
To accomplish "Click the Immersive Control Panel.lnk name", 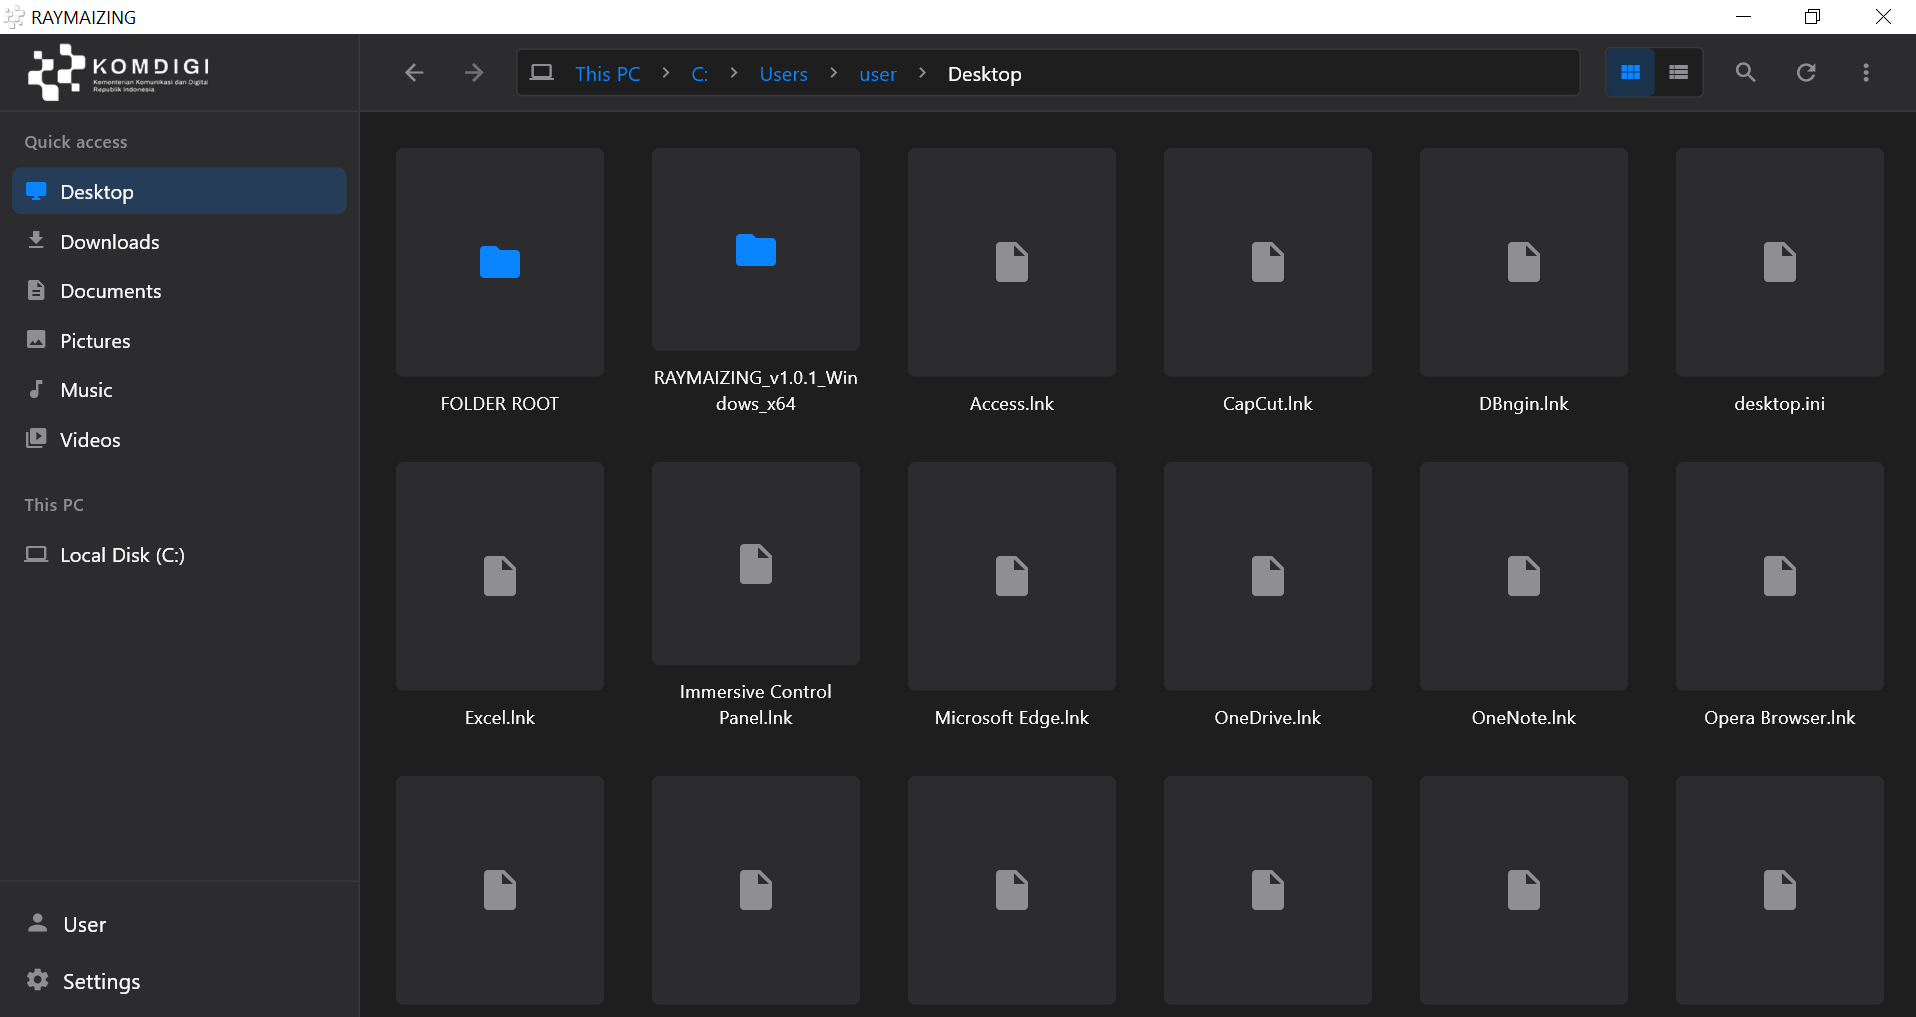I will pos(756,705).
